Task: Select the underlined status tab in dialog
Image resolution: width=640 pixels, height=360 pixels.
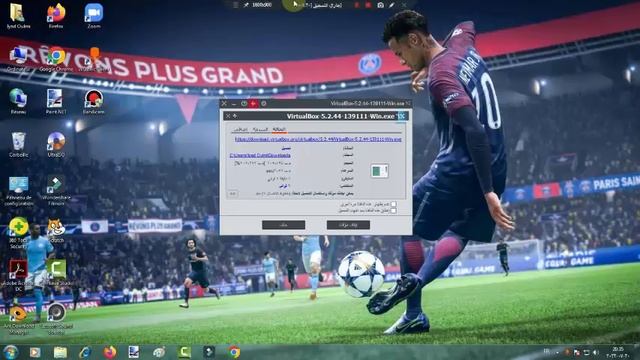Action: coord(279,129)
